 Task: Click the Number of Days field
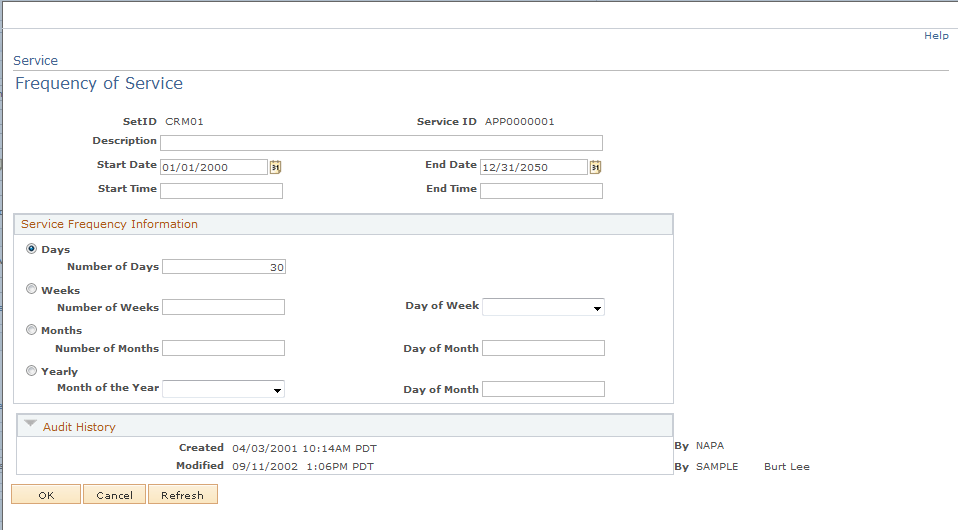click(224, 267)
